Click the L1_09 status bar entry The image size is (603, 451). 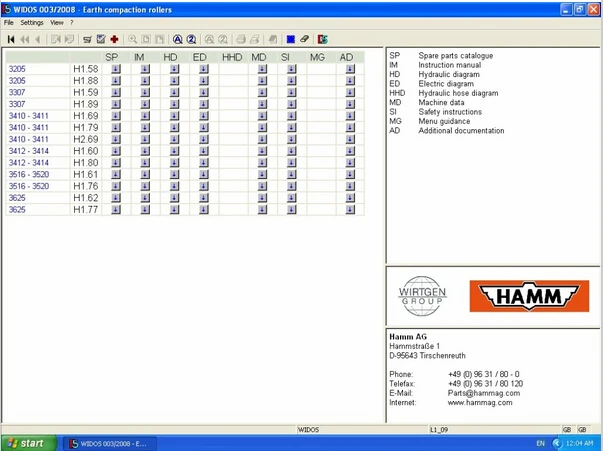[x=439, y=430]
